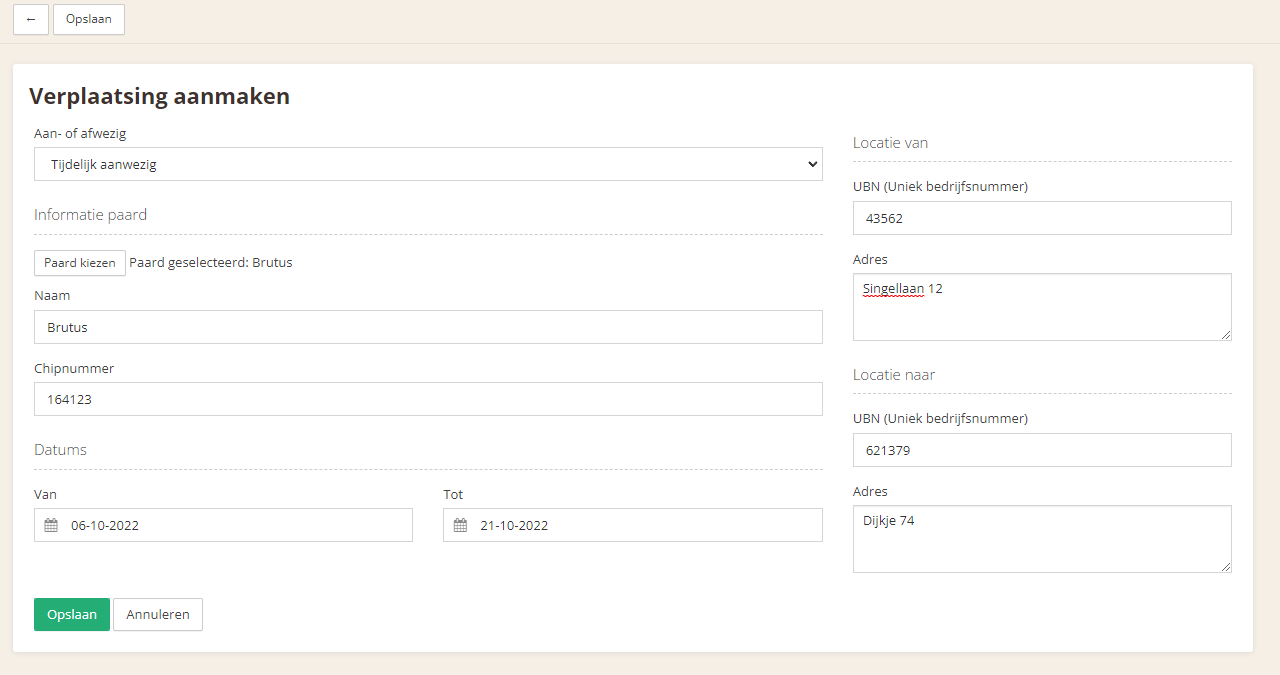Cancel with the Annuleren button
This screenshot has width=1280, height=675.
pyautogui.click(x=158, y=615)
